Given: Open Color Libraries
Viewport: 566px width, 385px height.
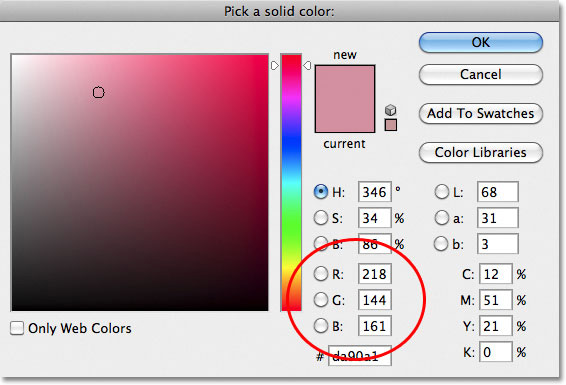Looking at the screenshot, I should coord(481,153).
